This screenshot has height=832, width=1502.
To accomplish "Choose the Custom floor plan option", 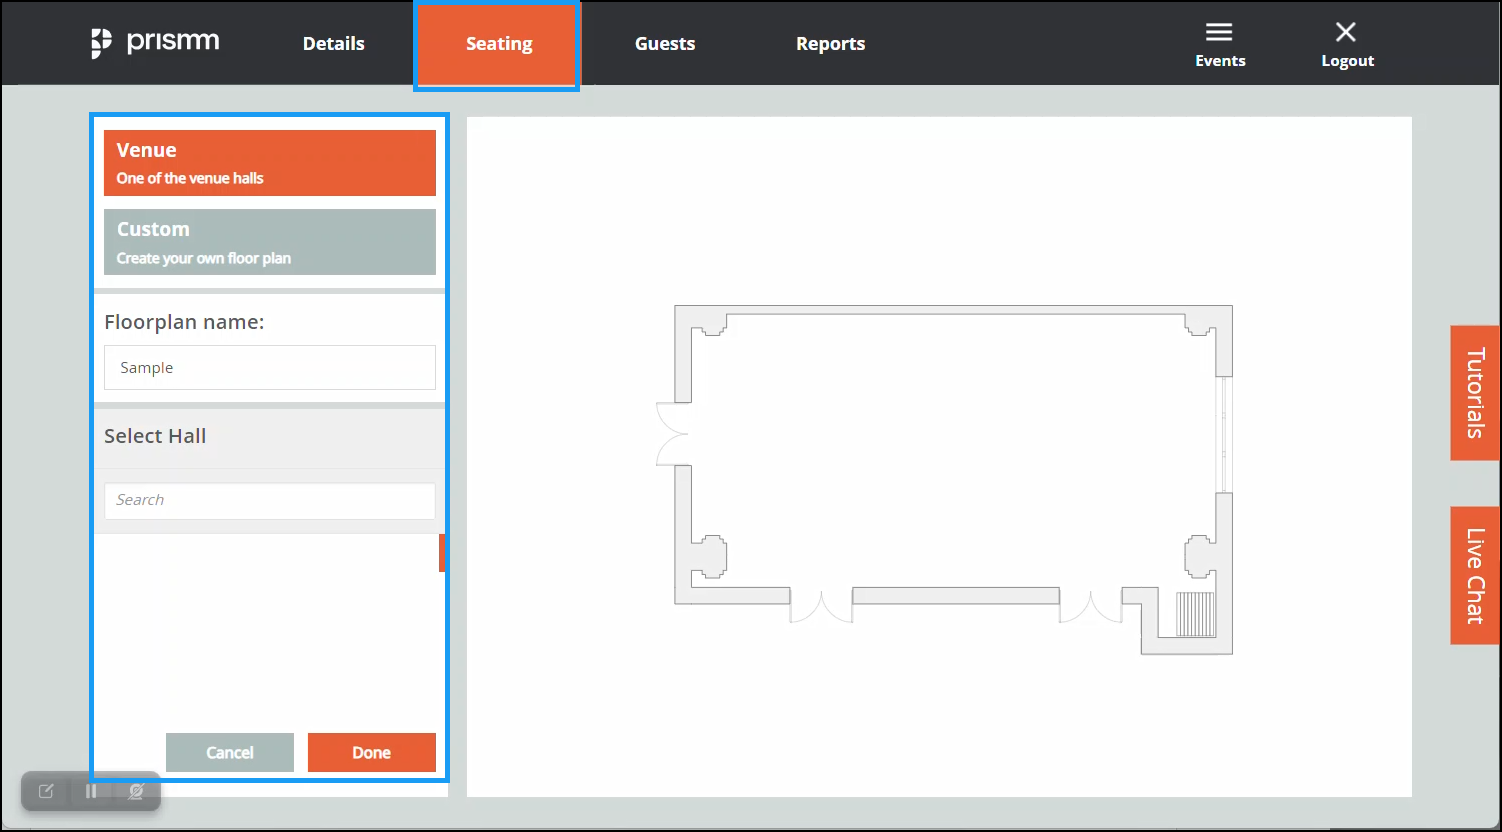I will (270, 242).
